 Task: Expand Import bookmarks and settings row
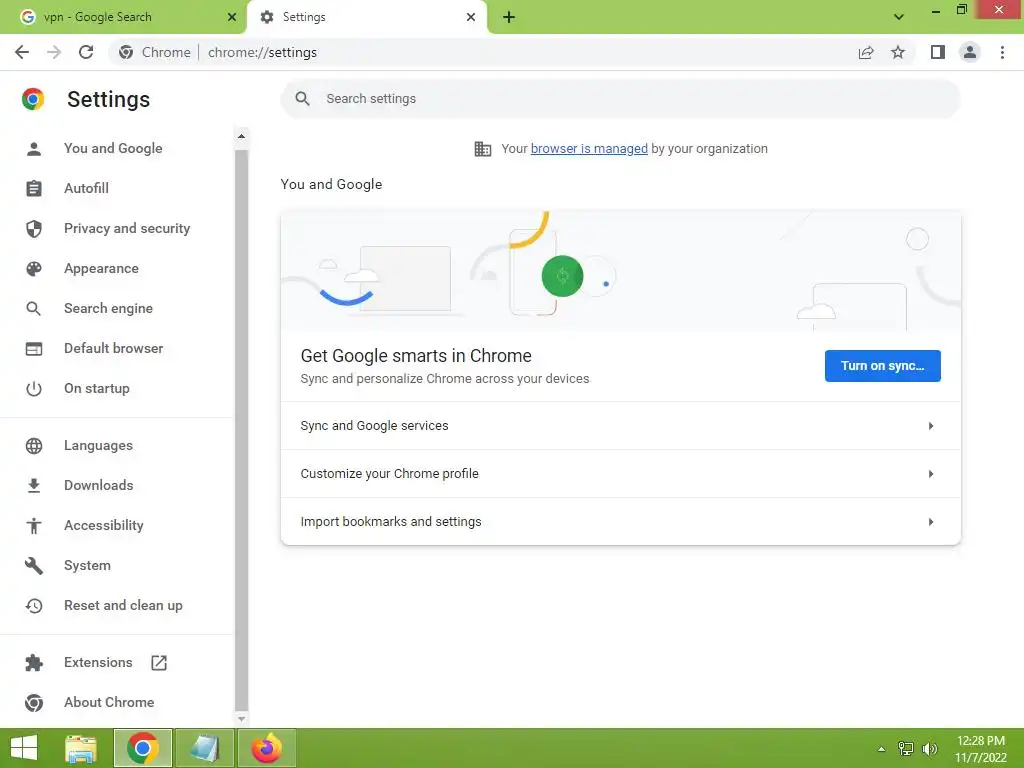click(620, 521)
